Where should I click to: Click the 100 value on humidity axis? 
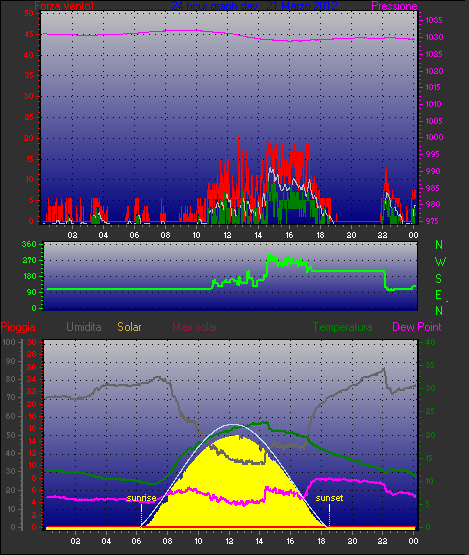[x=9, y=342]
